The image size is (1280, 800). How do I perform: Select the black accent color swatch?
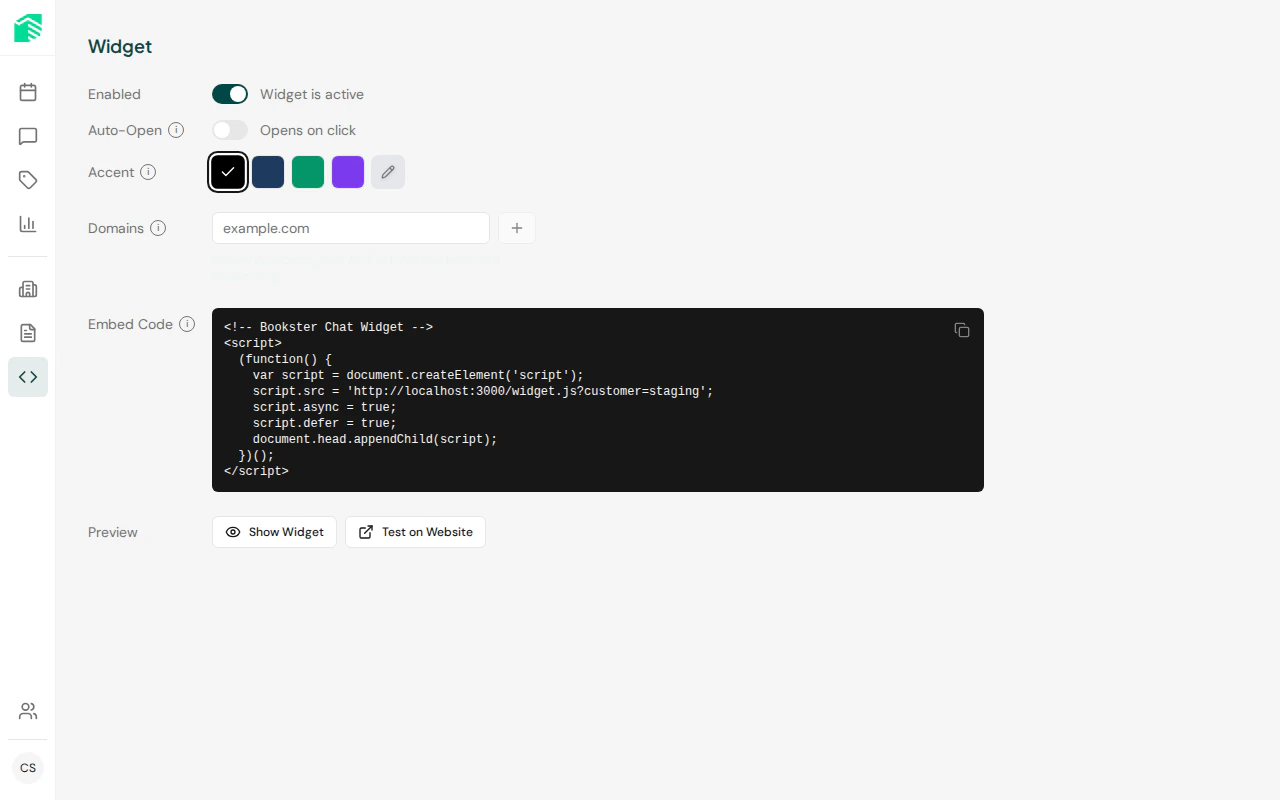point(228,172)
